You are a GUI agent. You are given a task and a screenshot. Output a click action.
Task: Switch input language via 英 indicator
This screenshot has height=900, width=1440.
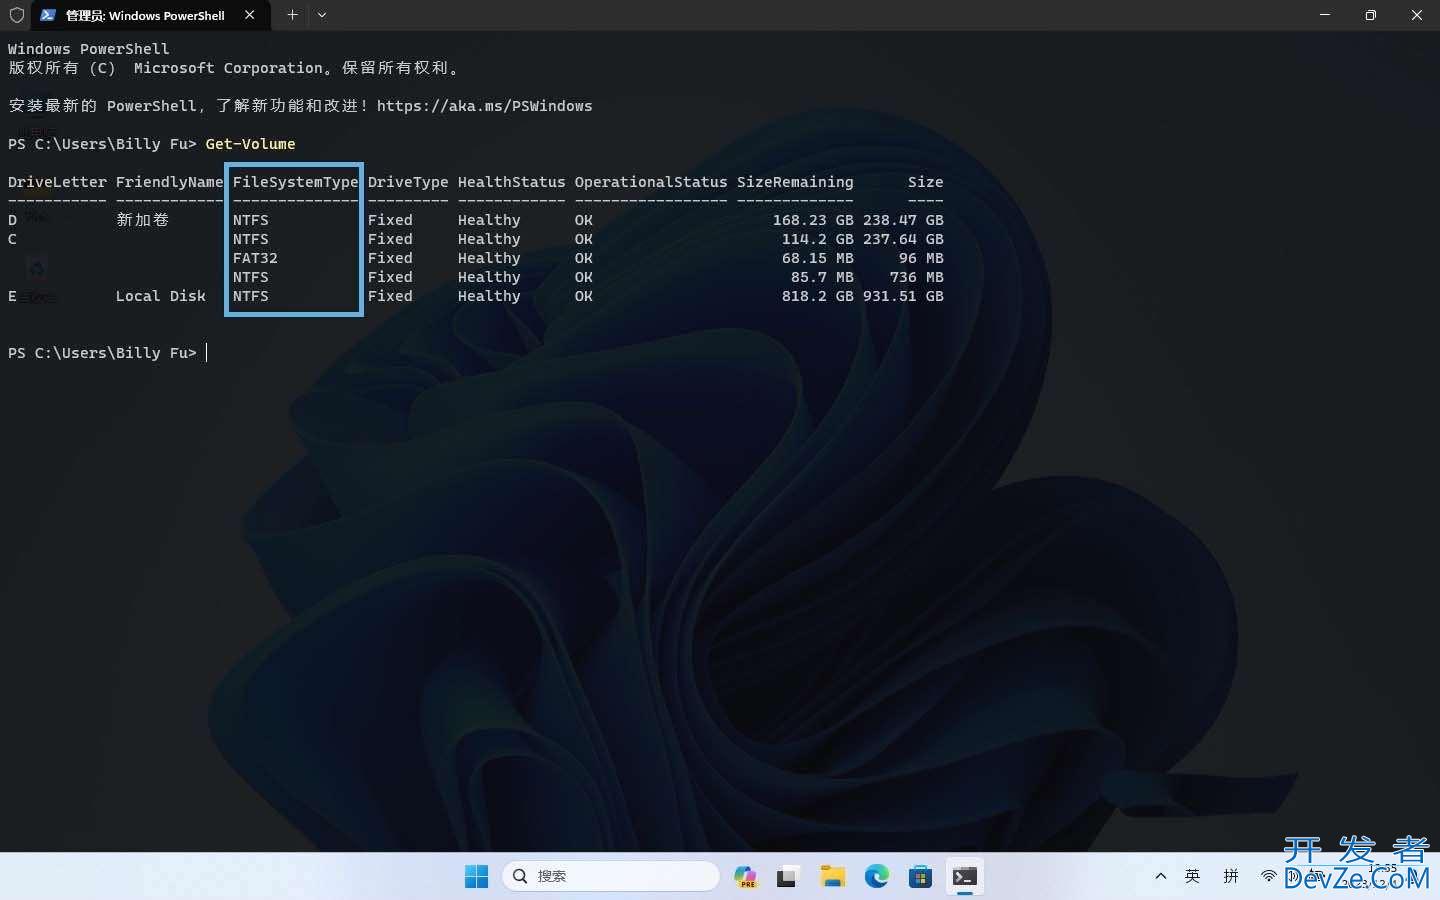click(x=1193, y=876)
